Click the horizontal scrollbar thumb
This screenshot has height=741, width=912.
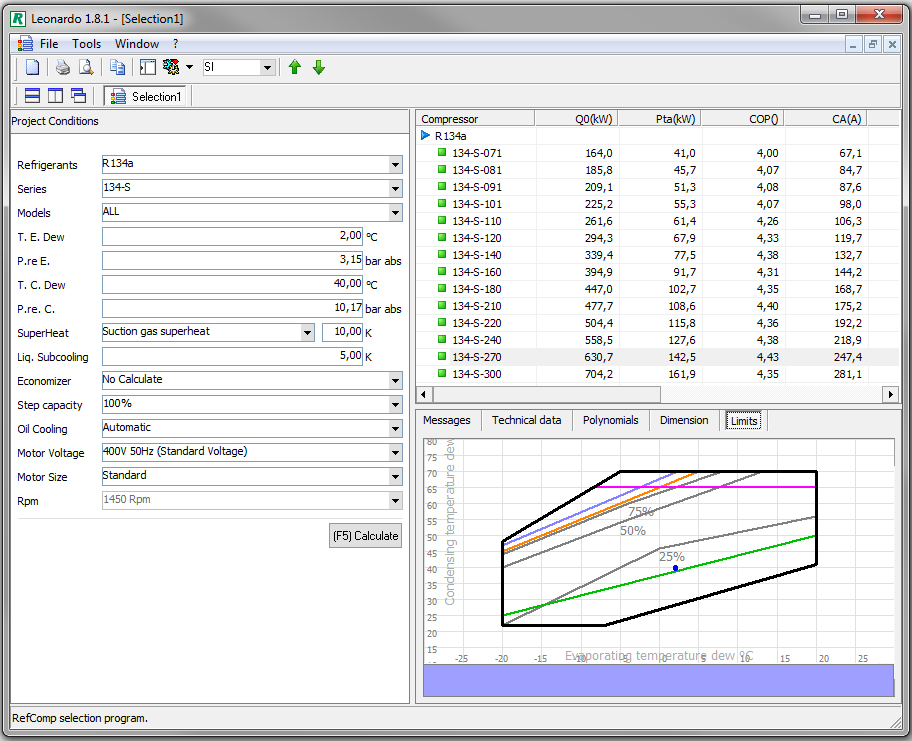[x=546, y=394]
